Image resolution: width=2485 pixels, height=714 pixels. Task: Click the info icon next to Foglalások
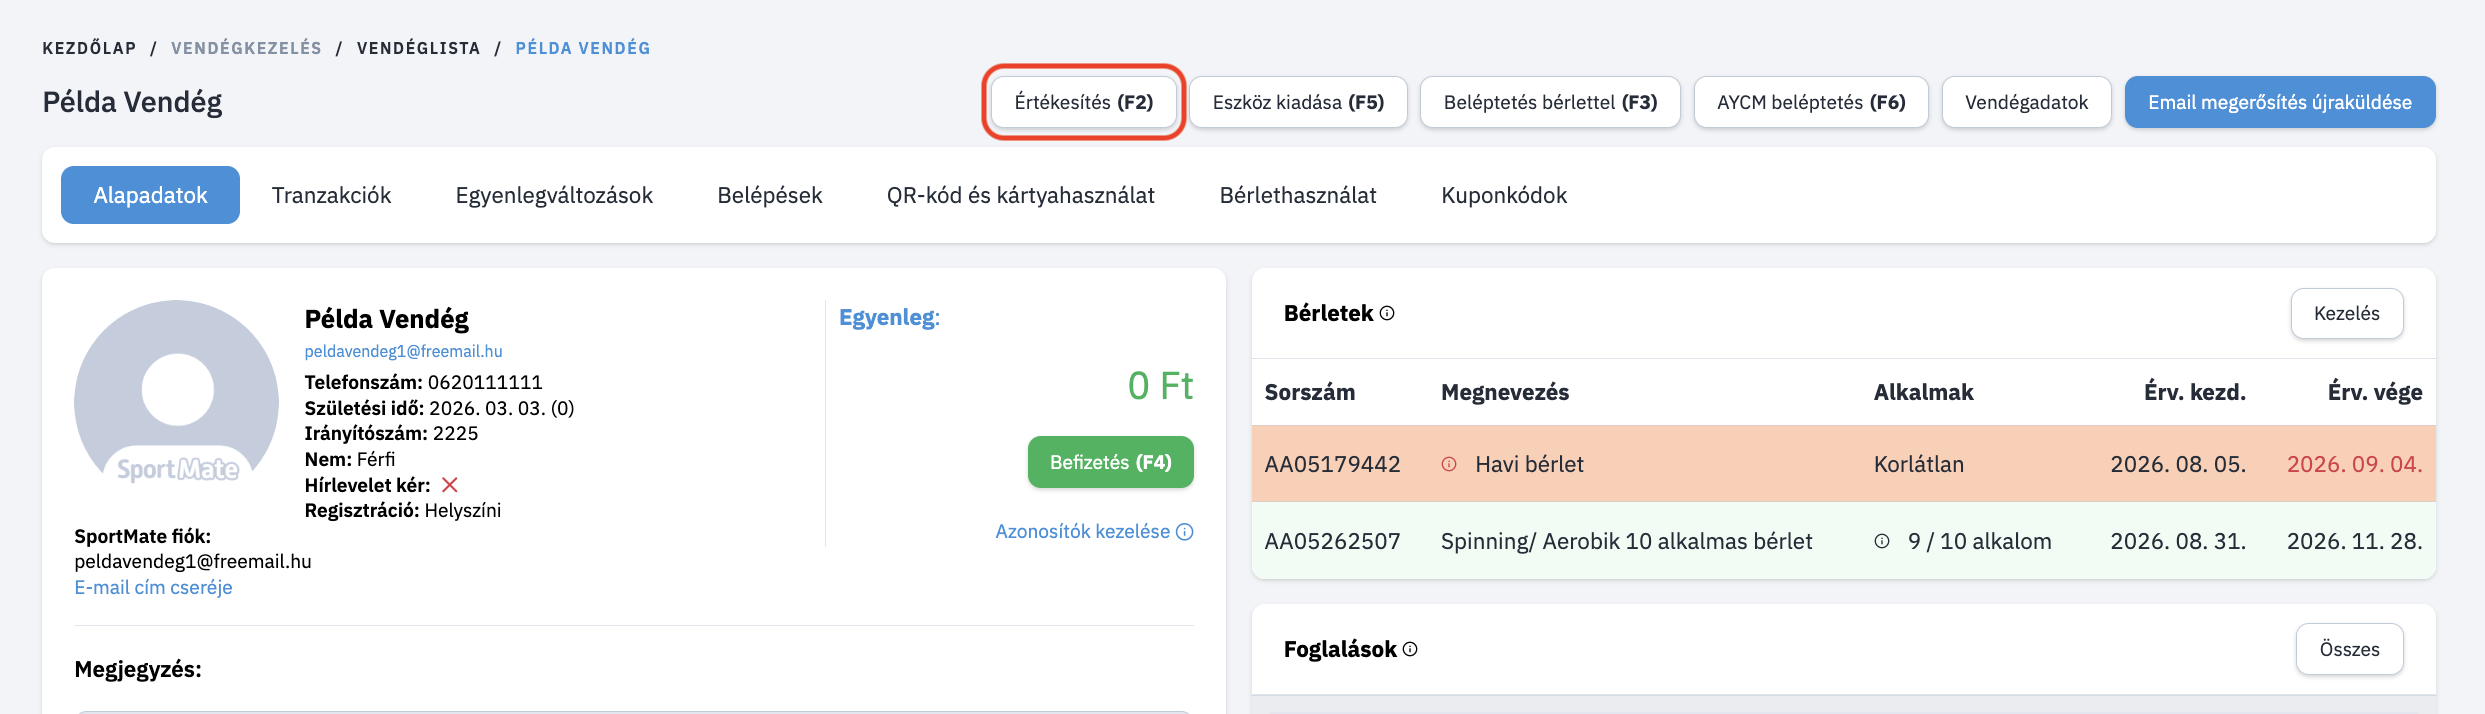click(1410, 649)
